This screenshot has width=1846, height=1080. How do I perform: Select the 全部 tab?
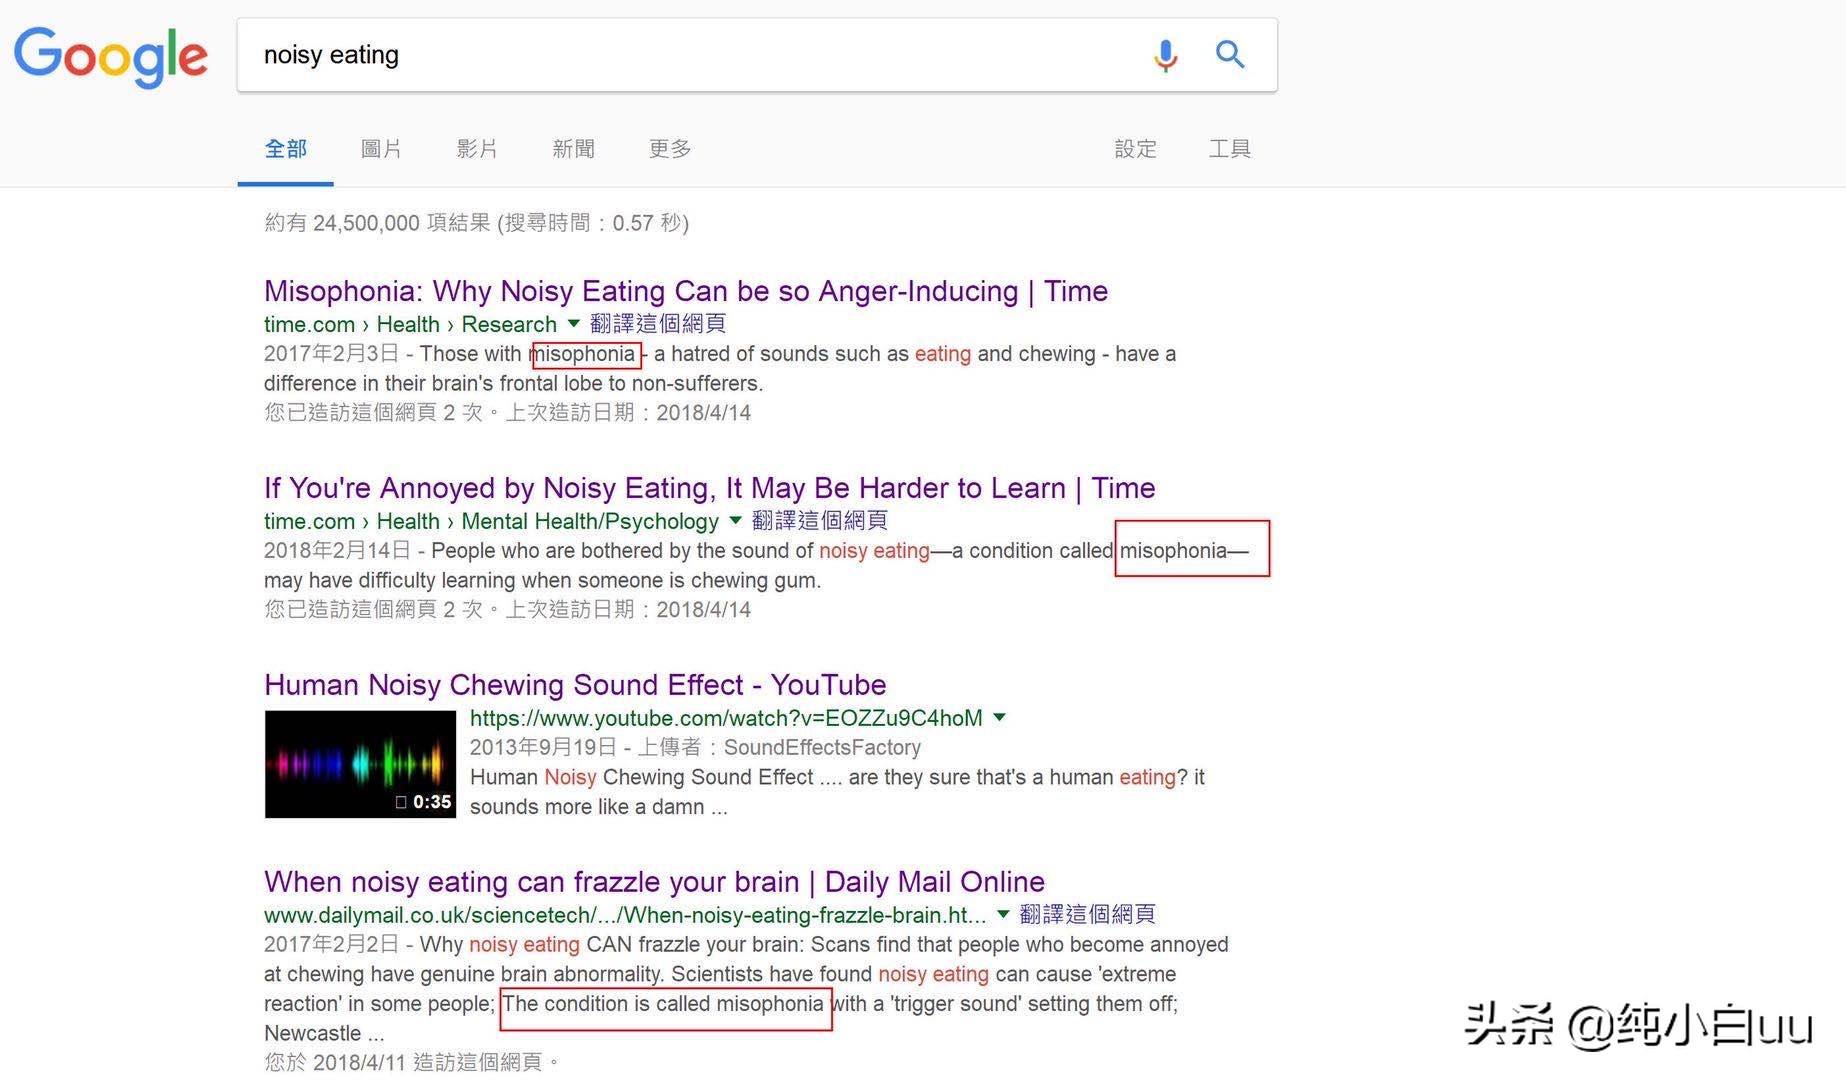[285, 149]
